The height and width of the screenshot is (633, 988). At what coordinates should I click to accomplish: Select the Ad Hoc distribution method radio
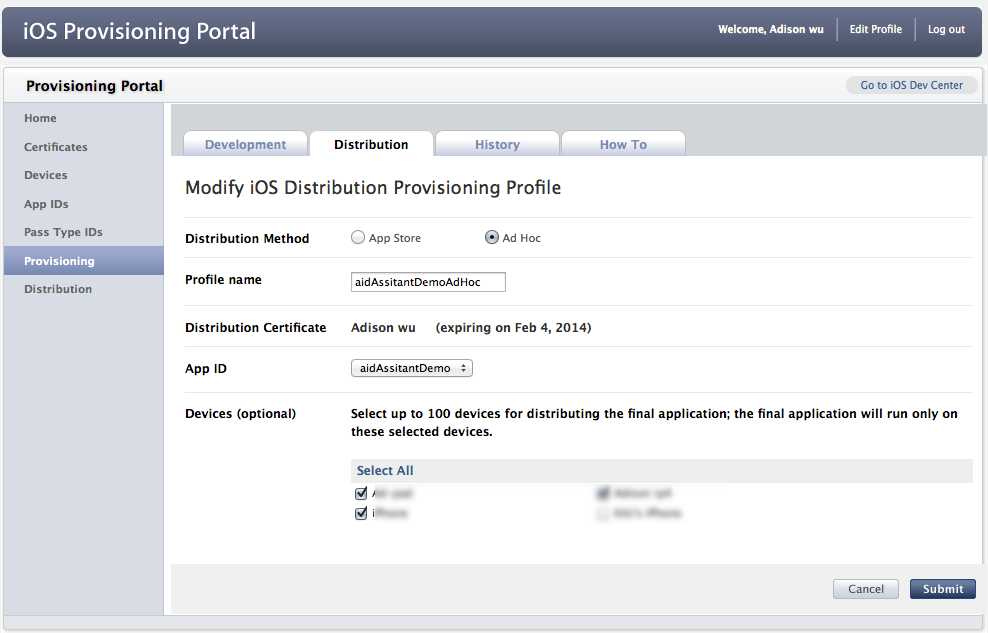(491, 237)
